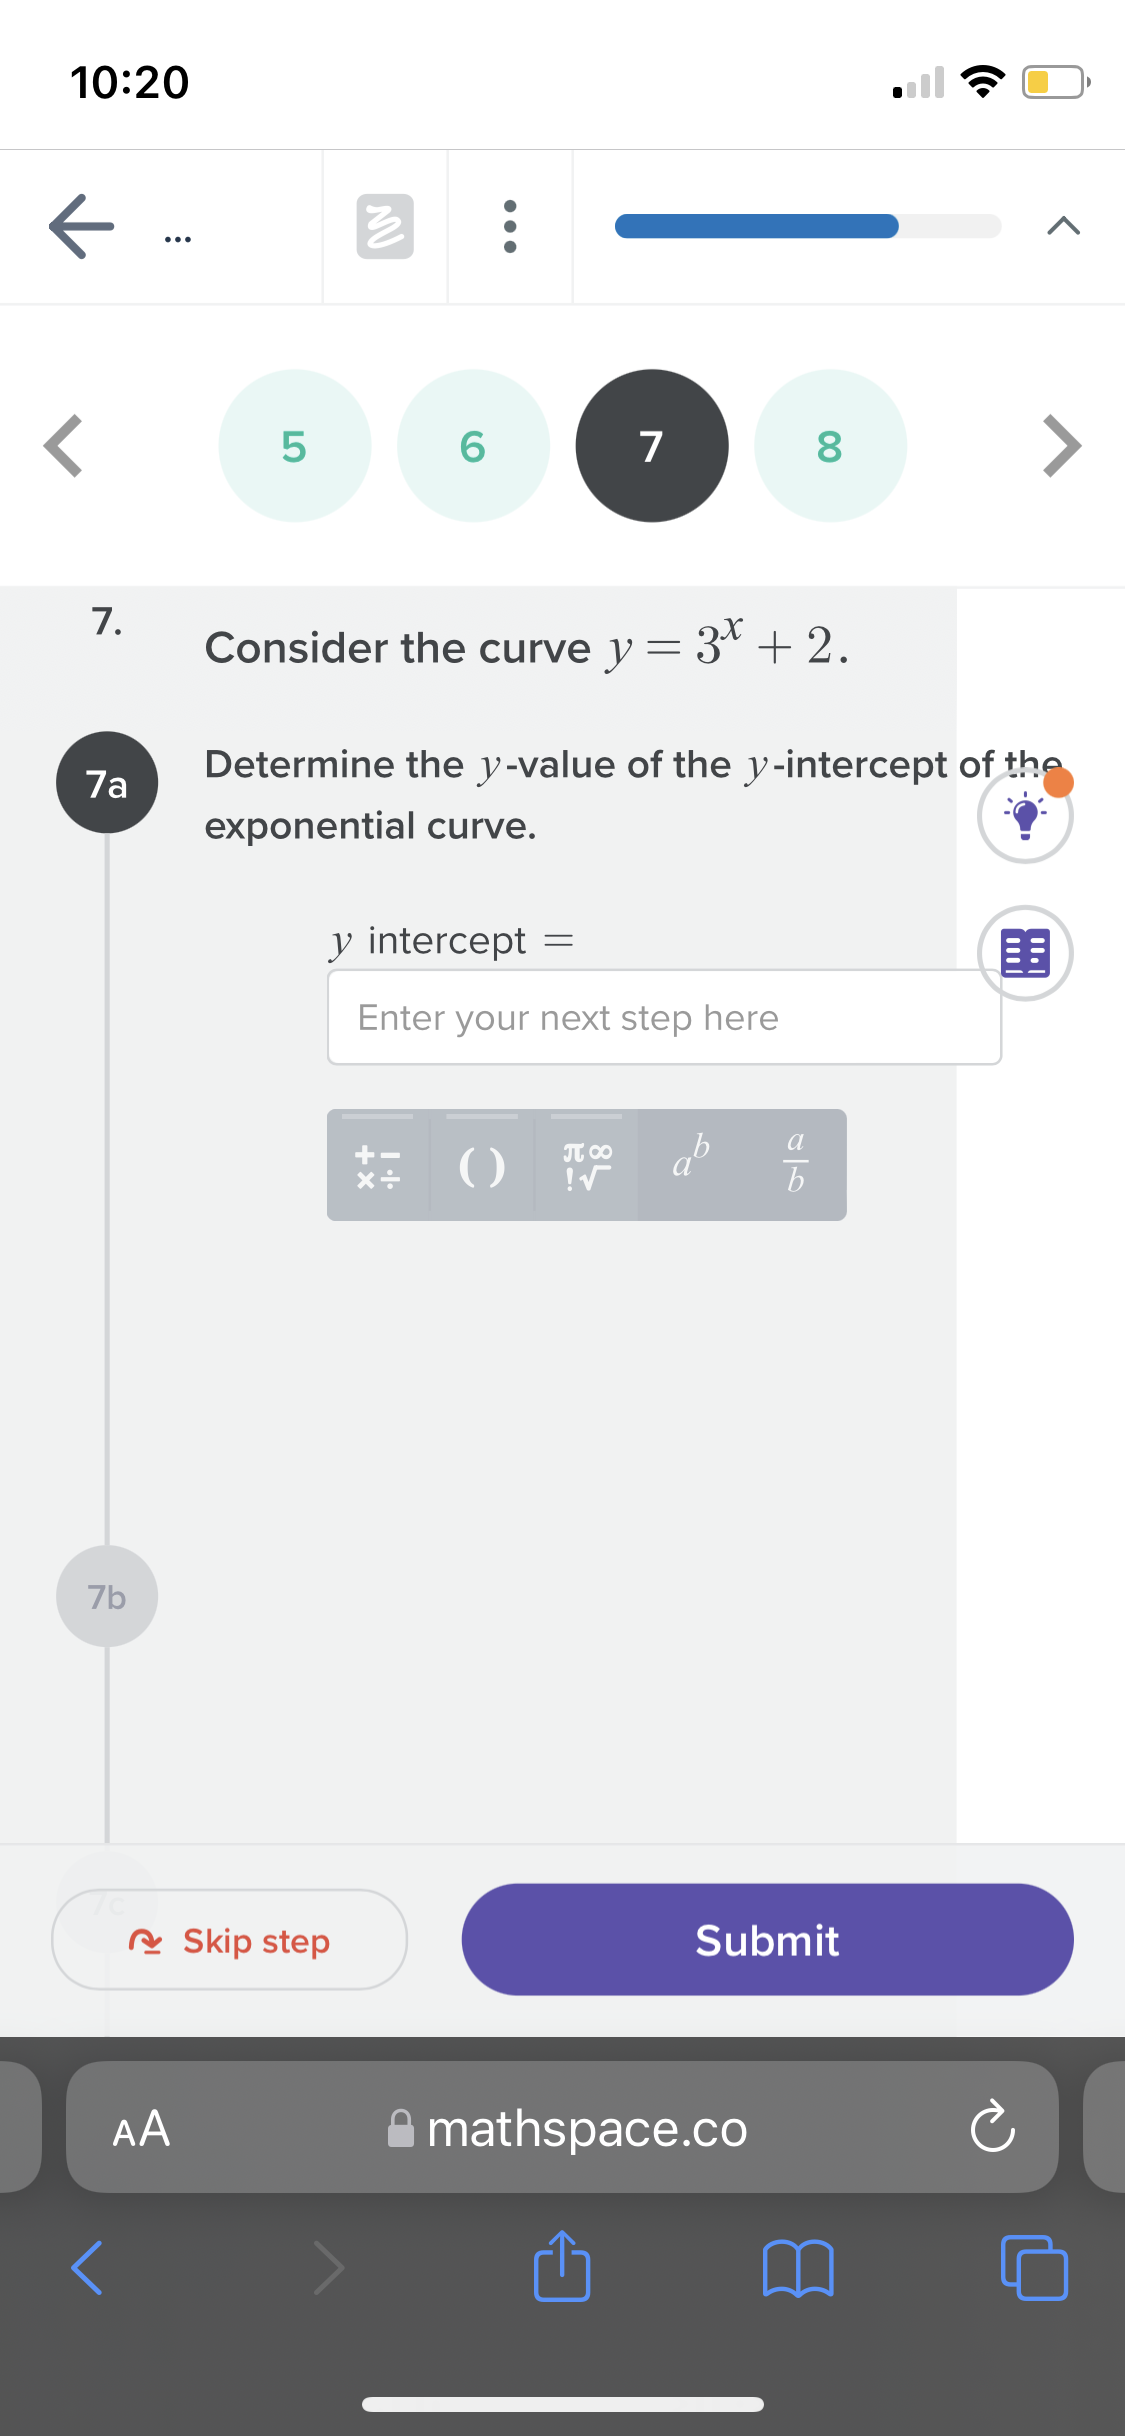The width and height of the screenshot is (1125, 2436).
Task: Tap the back arrow in header
Action: 82,227
